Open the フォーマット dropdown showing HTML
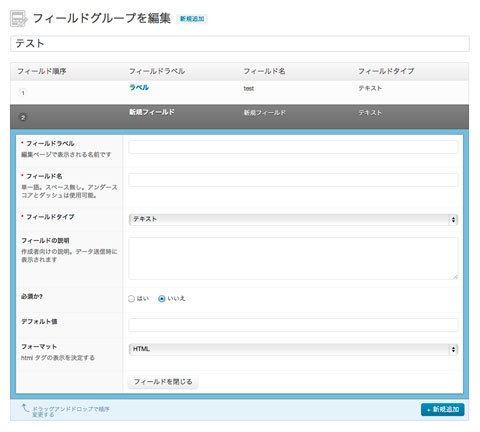 click(x=293, y=349)
